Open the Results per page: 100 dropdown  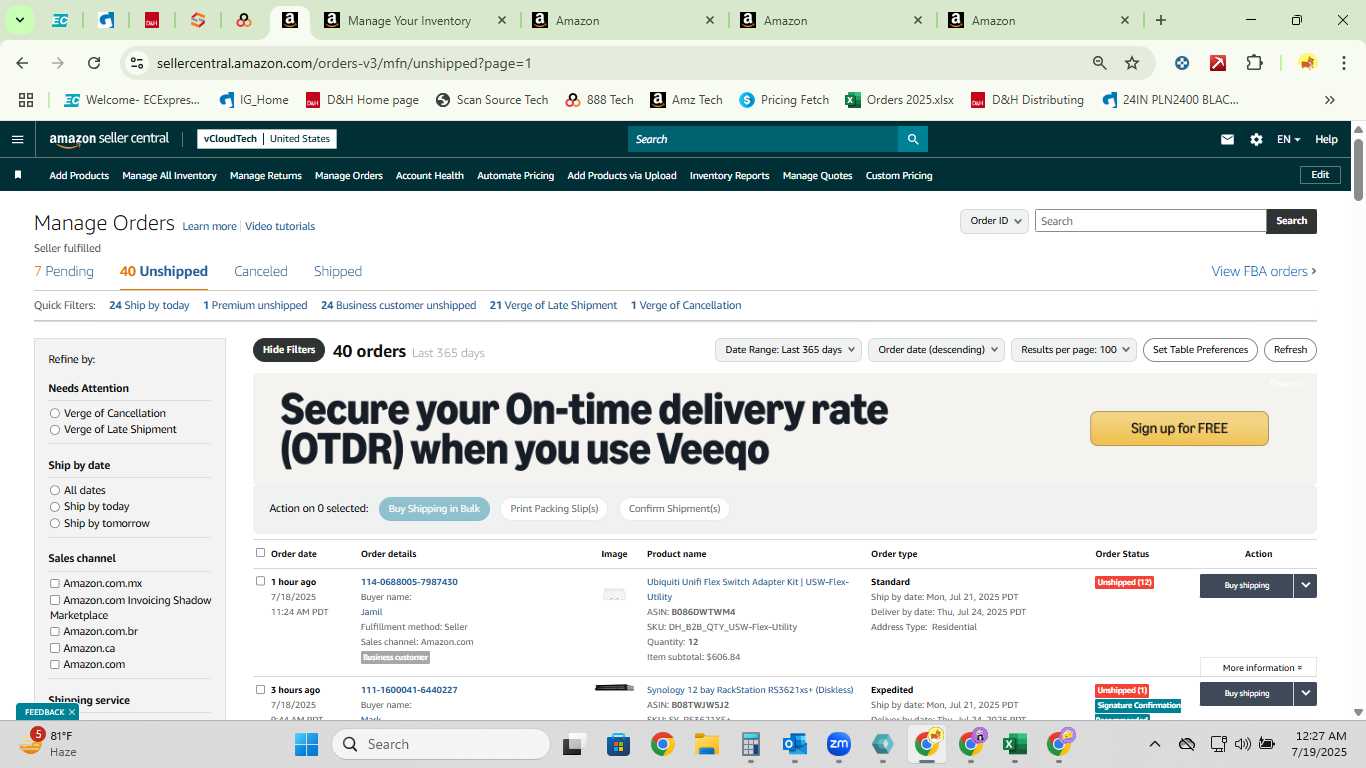tap(1074, 349)
